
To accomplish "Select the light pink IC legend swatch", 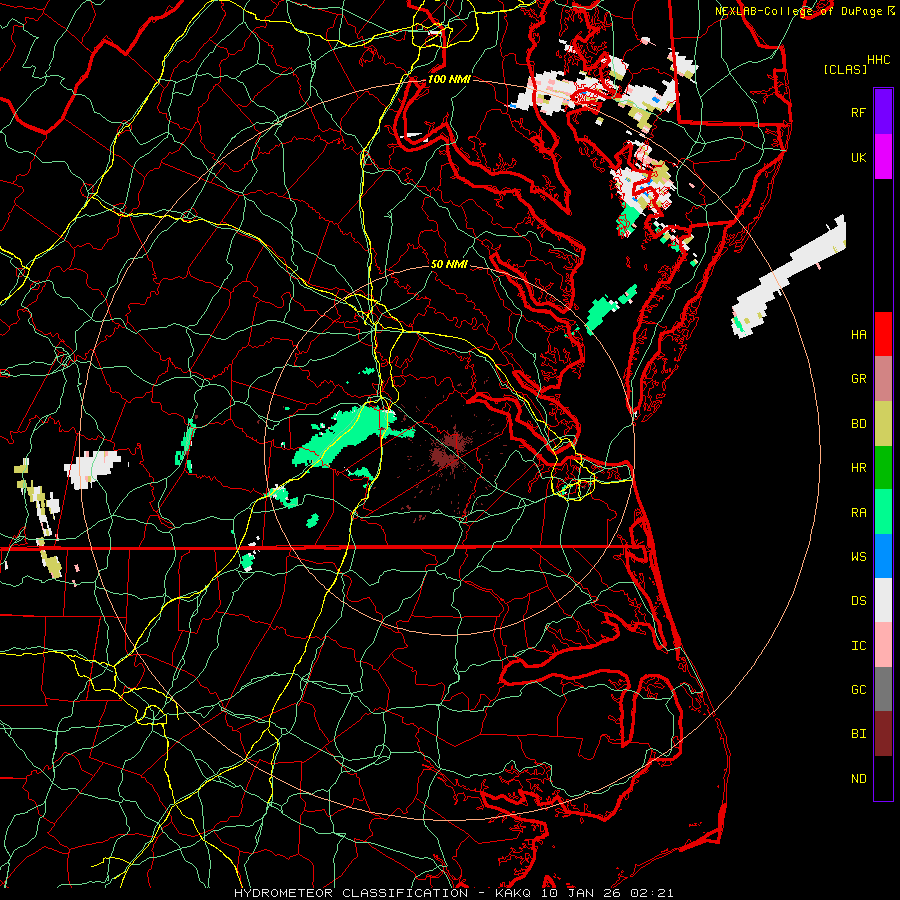I will click(883, 645).
